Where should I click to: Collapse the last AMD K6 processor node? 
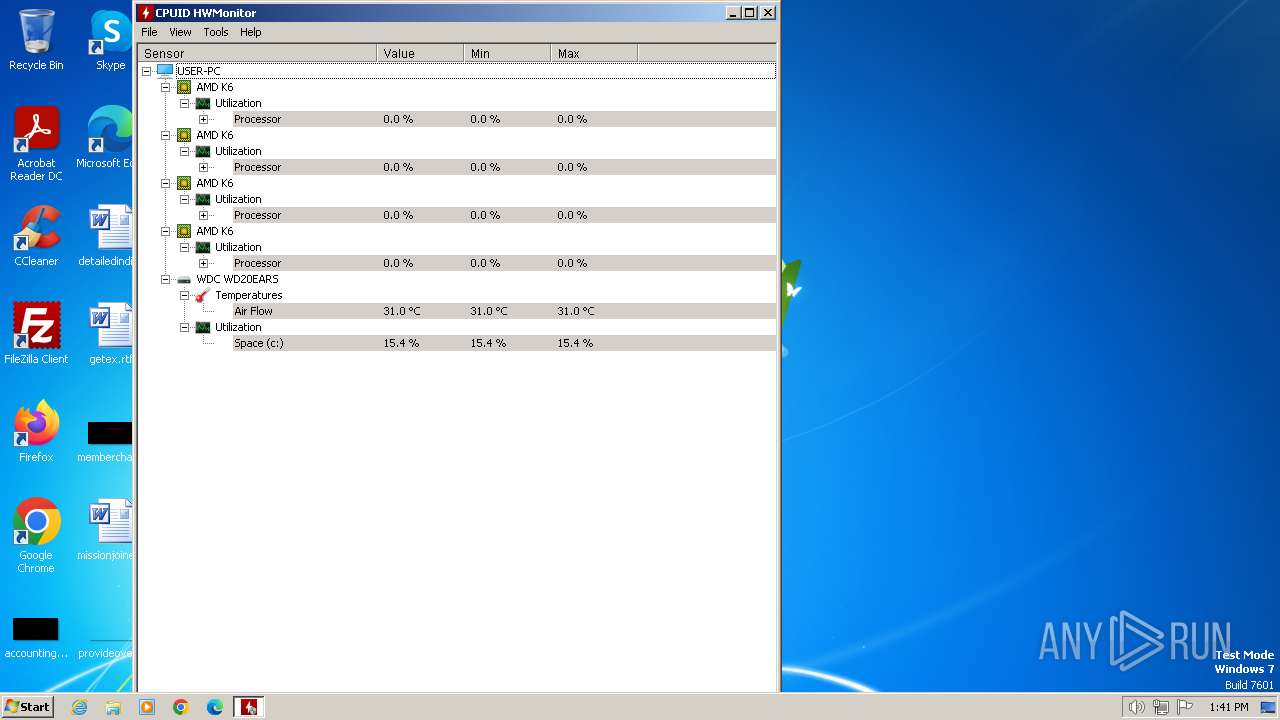[165, 231]
